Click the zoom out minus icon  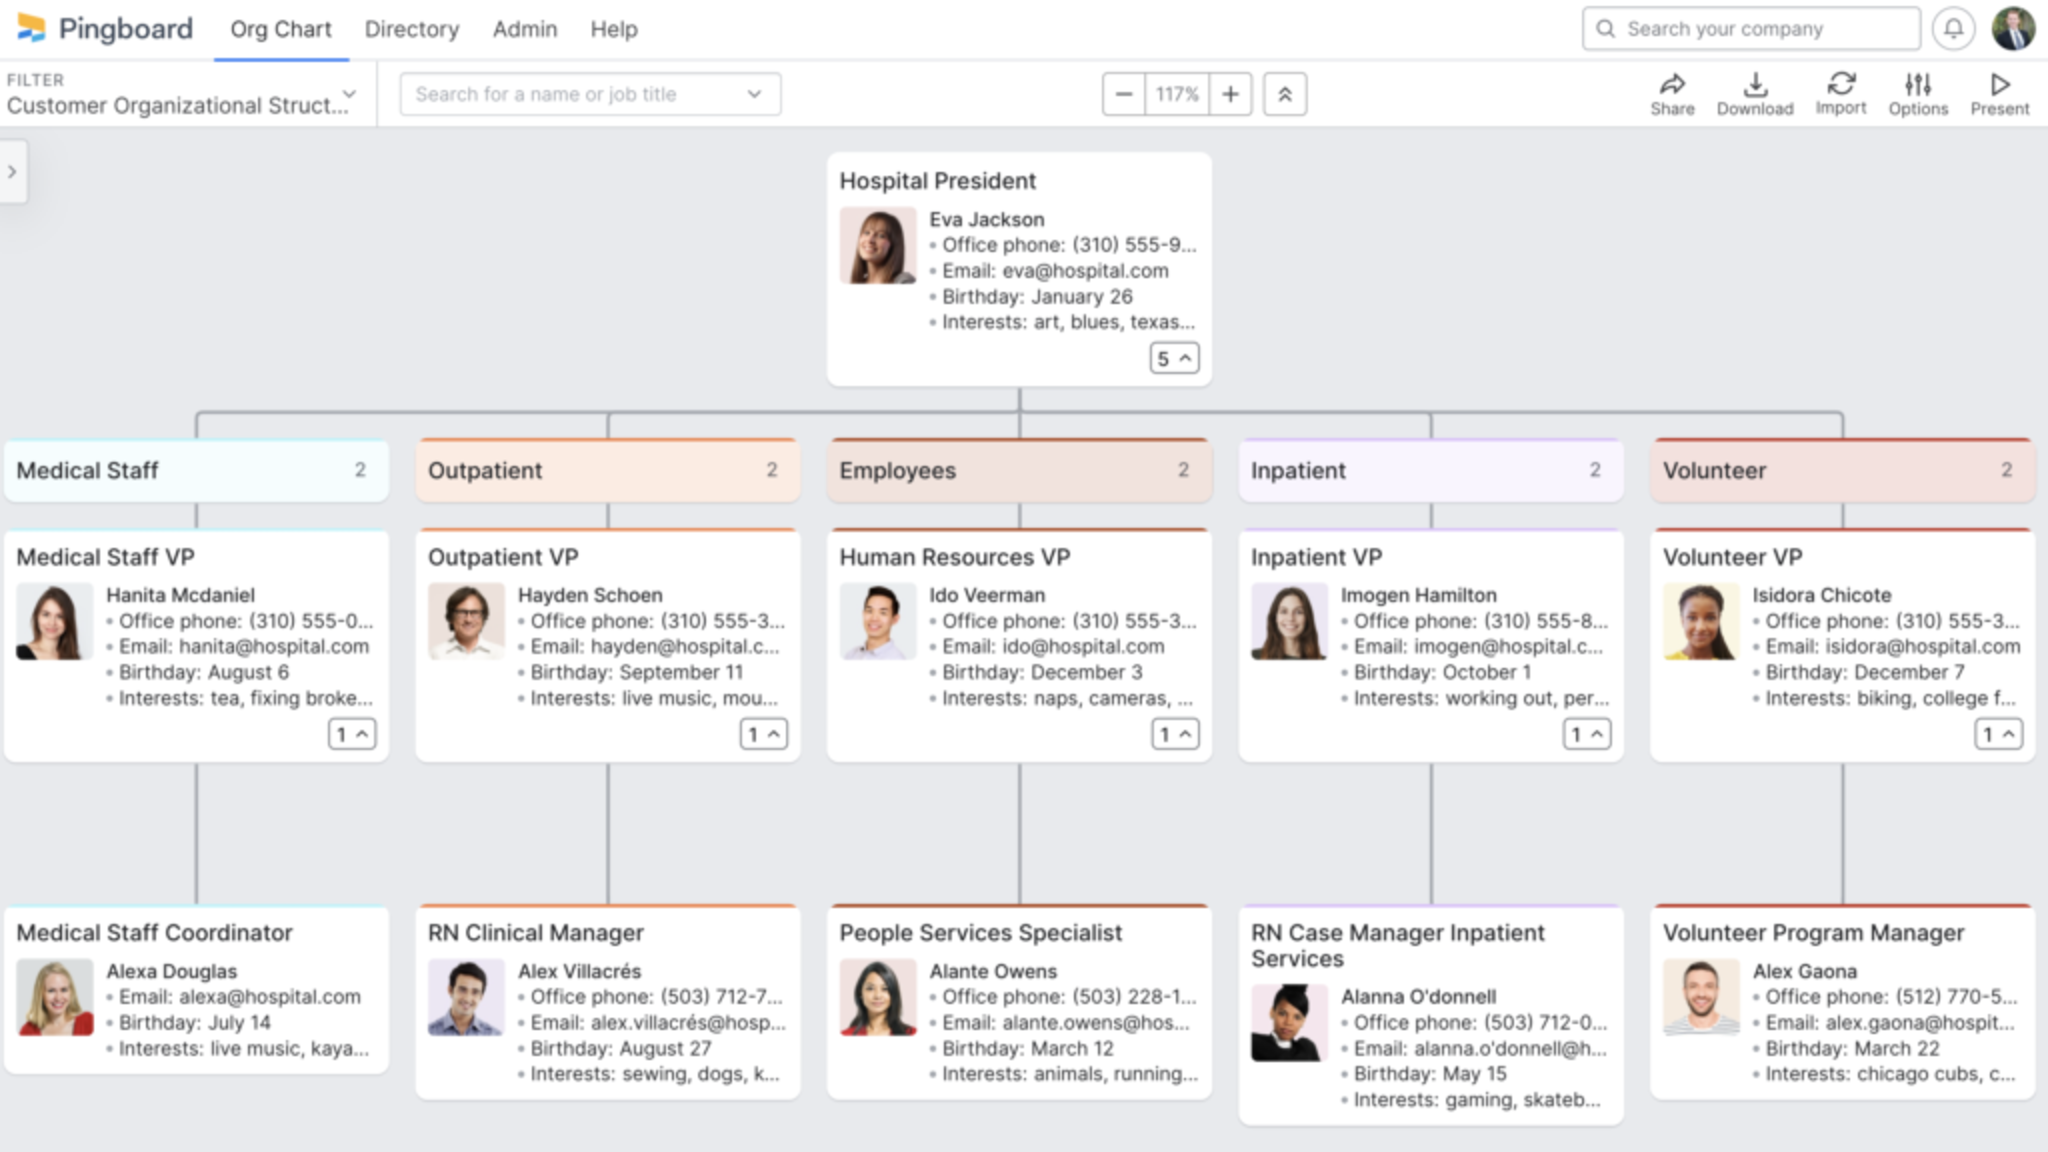point(1124,93)
